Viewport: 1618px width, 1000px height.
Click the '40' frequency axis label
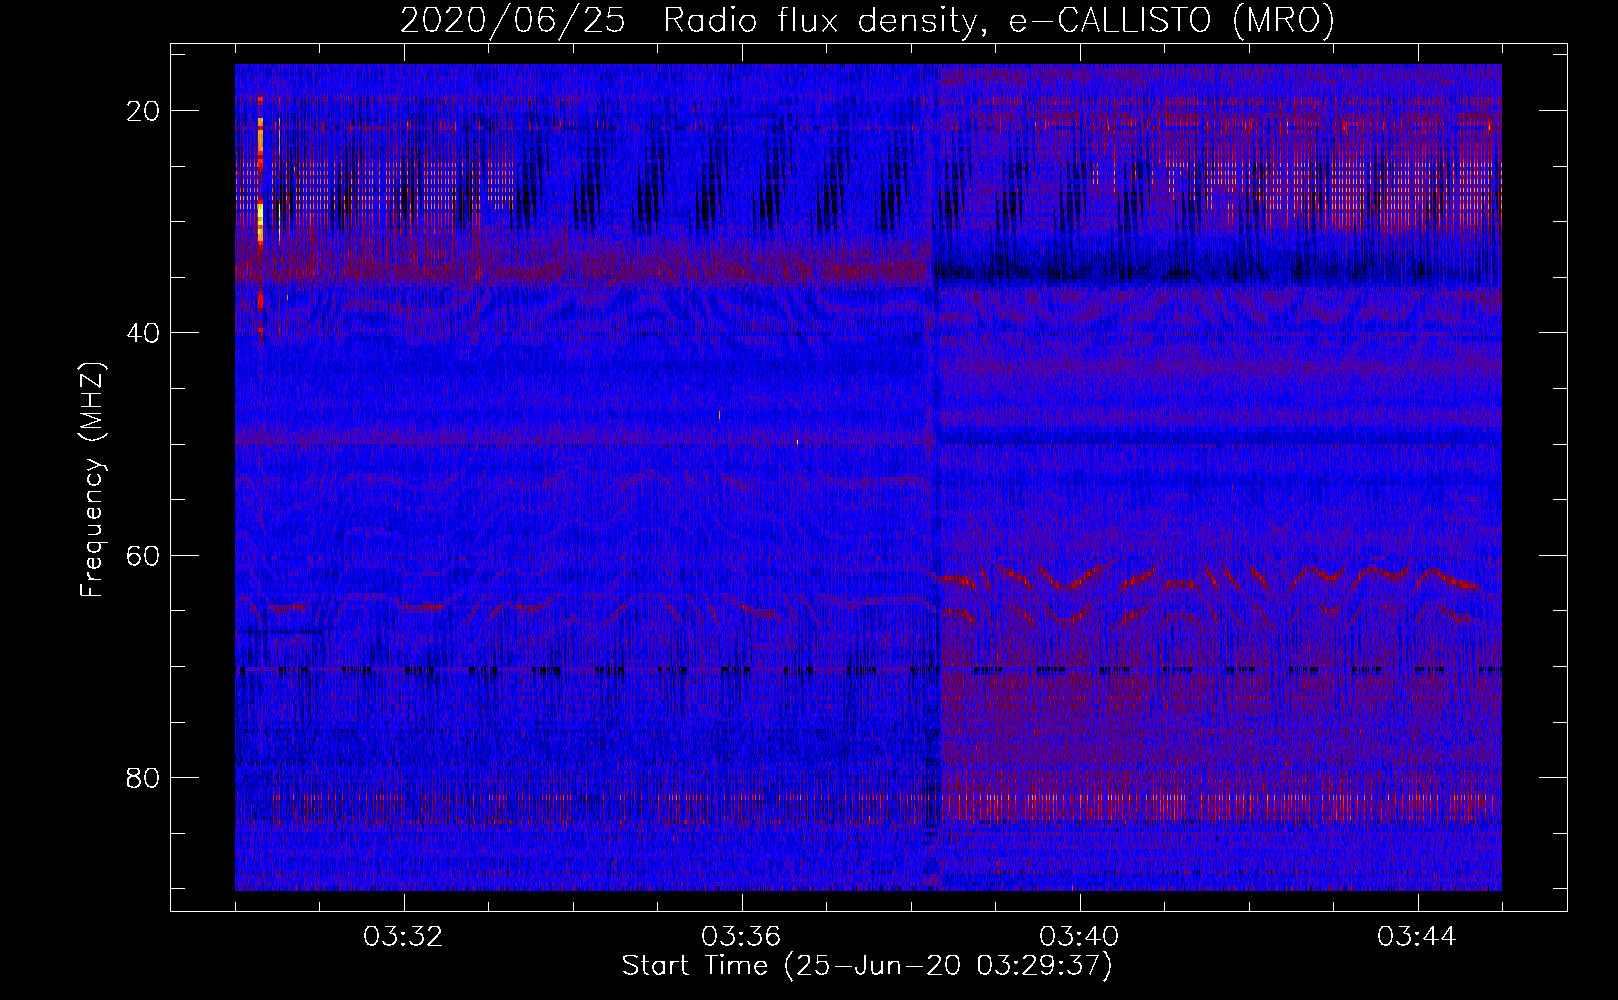click(144, 333)
